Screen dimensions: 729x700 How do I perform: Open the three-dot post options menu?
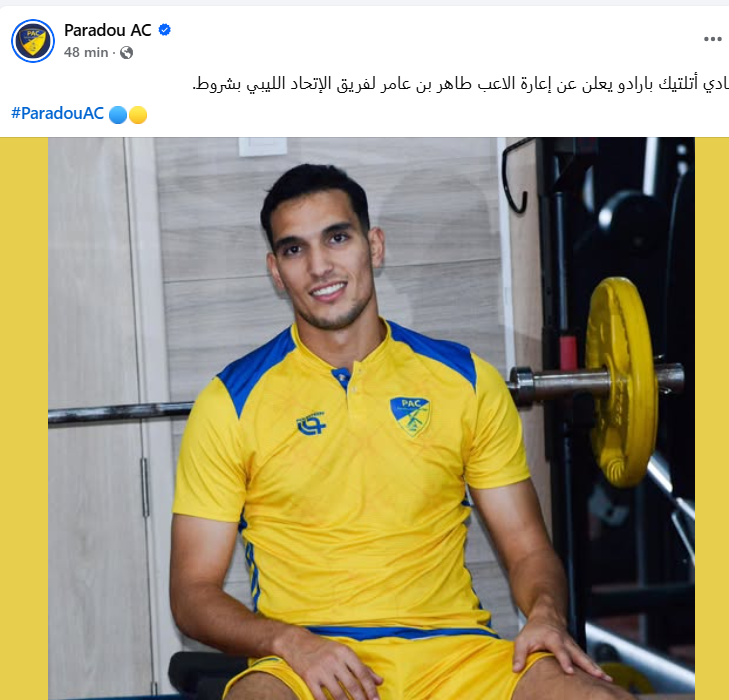(712, 39)
